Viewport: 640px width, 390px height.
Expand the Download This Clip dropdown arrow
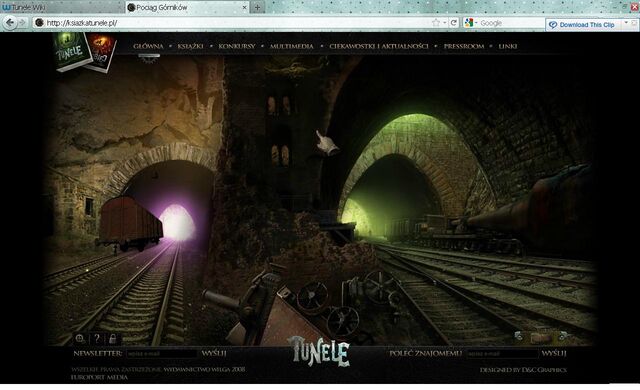tap(626, 23)
